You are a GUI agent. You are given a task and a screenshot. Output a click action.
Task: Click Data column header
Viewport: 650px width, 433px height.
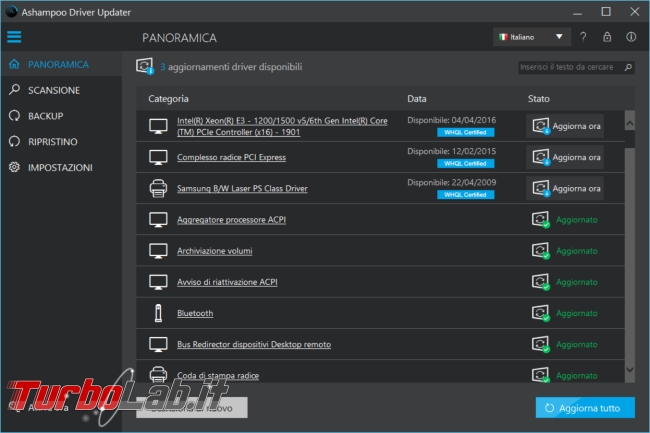click(417, 99)
